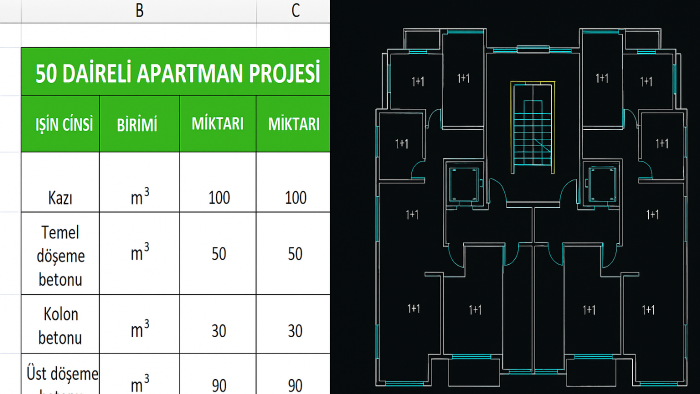The image size is (700, 394).
Task: Click the 50 DAİRELİ APARTMAN PROJESİ title cell
Action: point(176,72)
